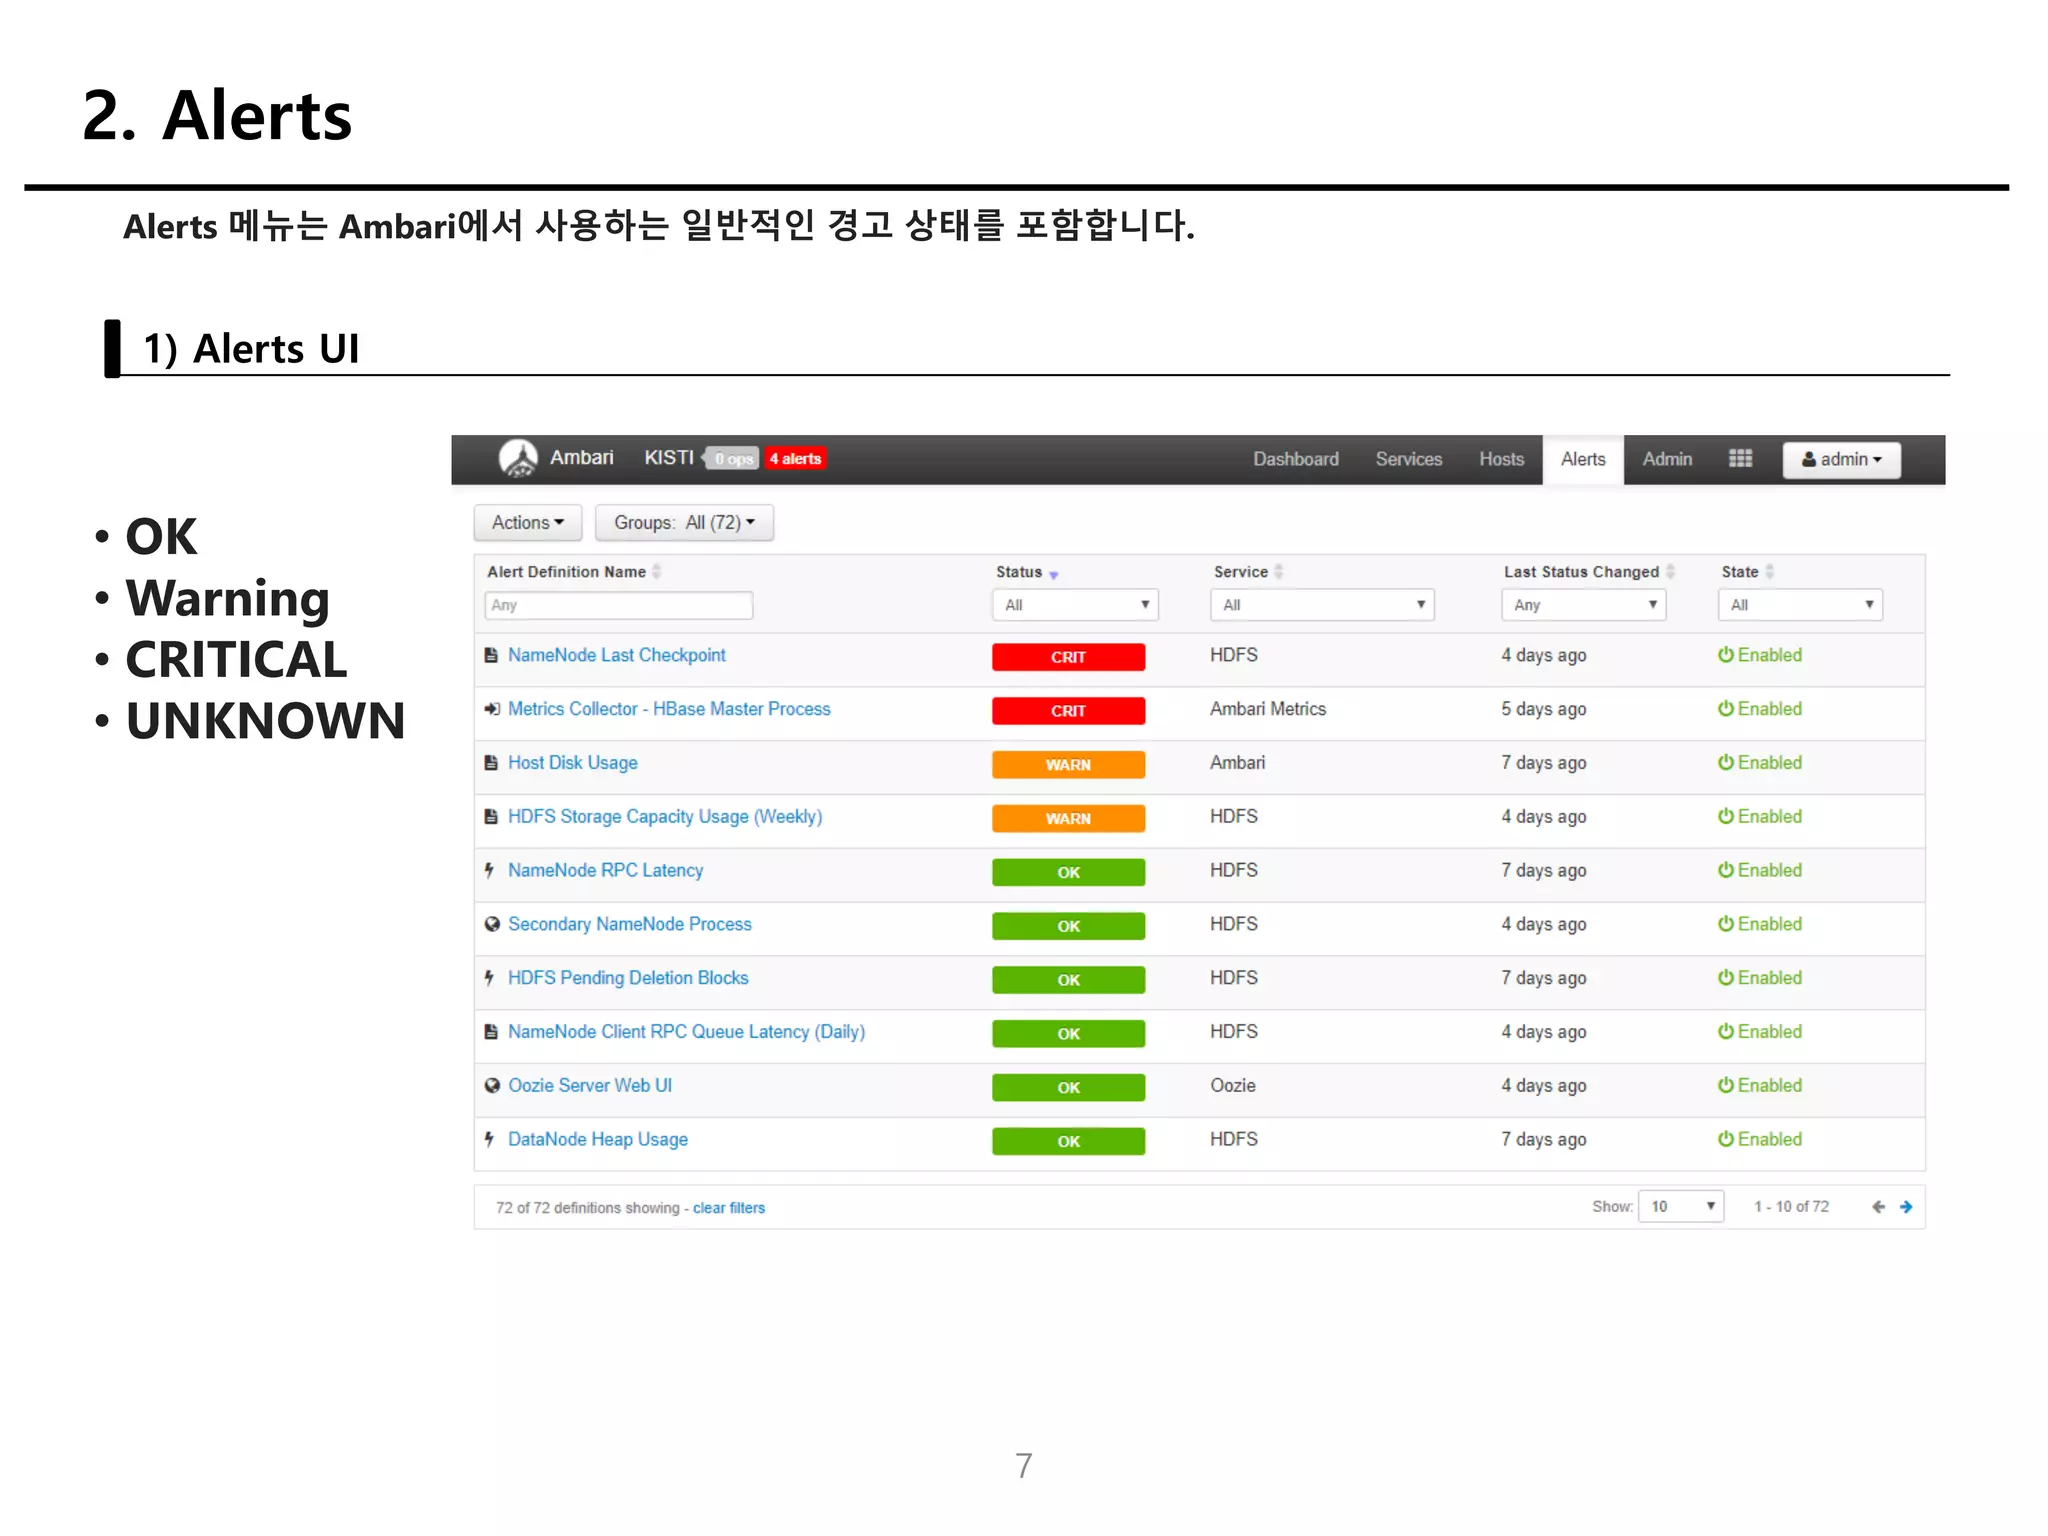
Task: Toggle Enabled state for DataNode Heap Usage
Action: [1760, 1140]
